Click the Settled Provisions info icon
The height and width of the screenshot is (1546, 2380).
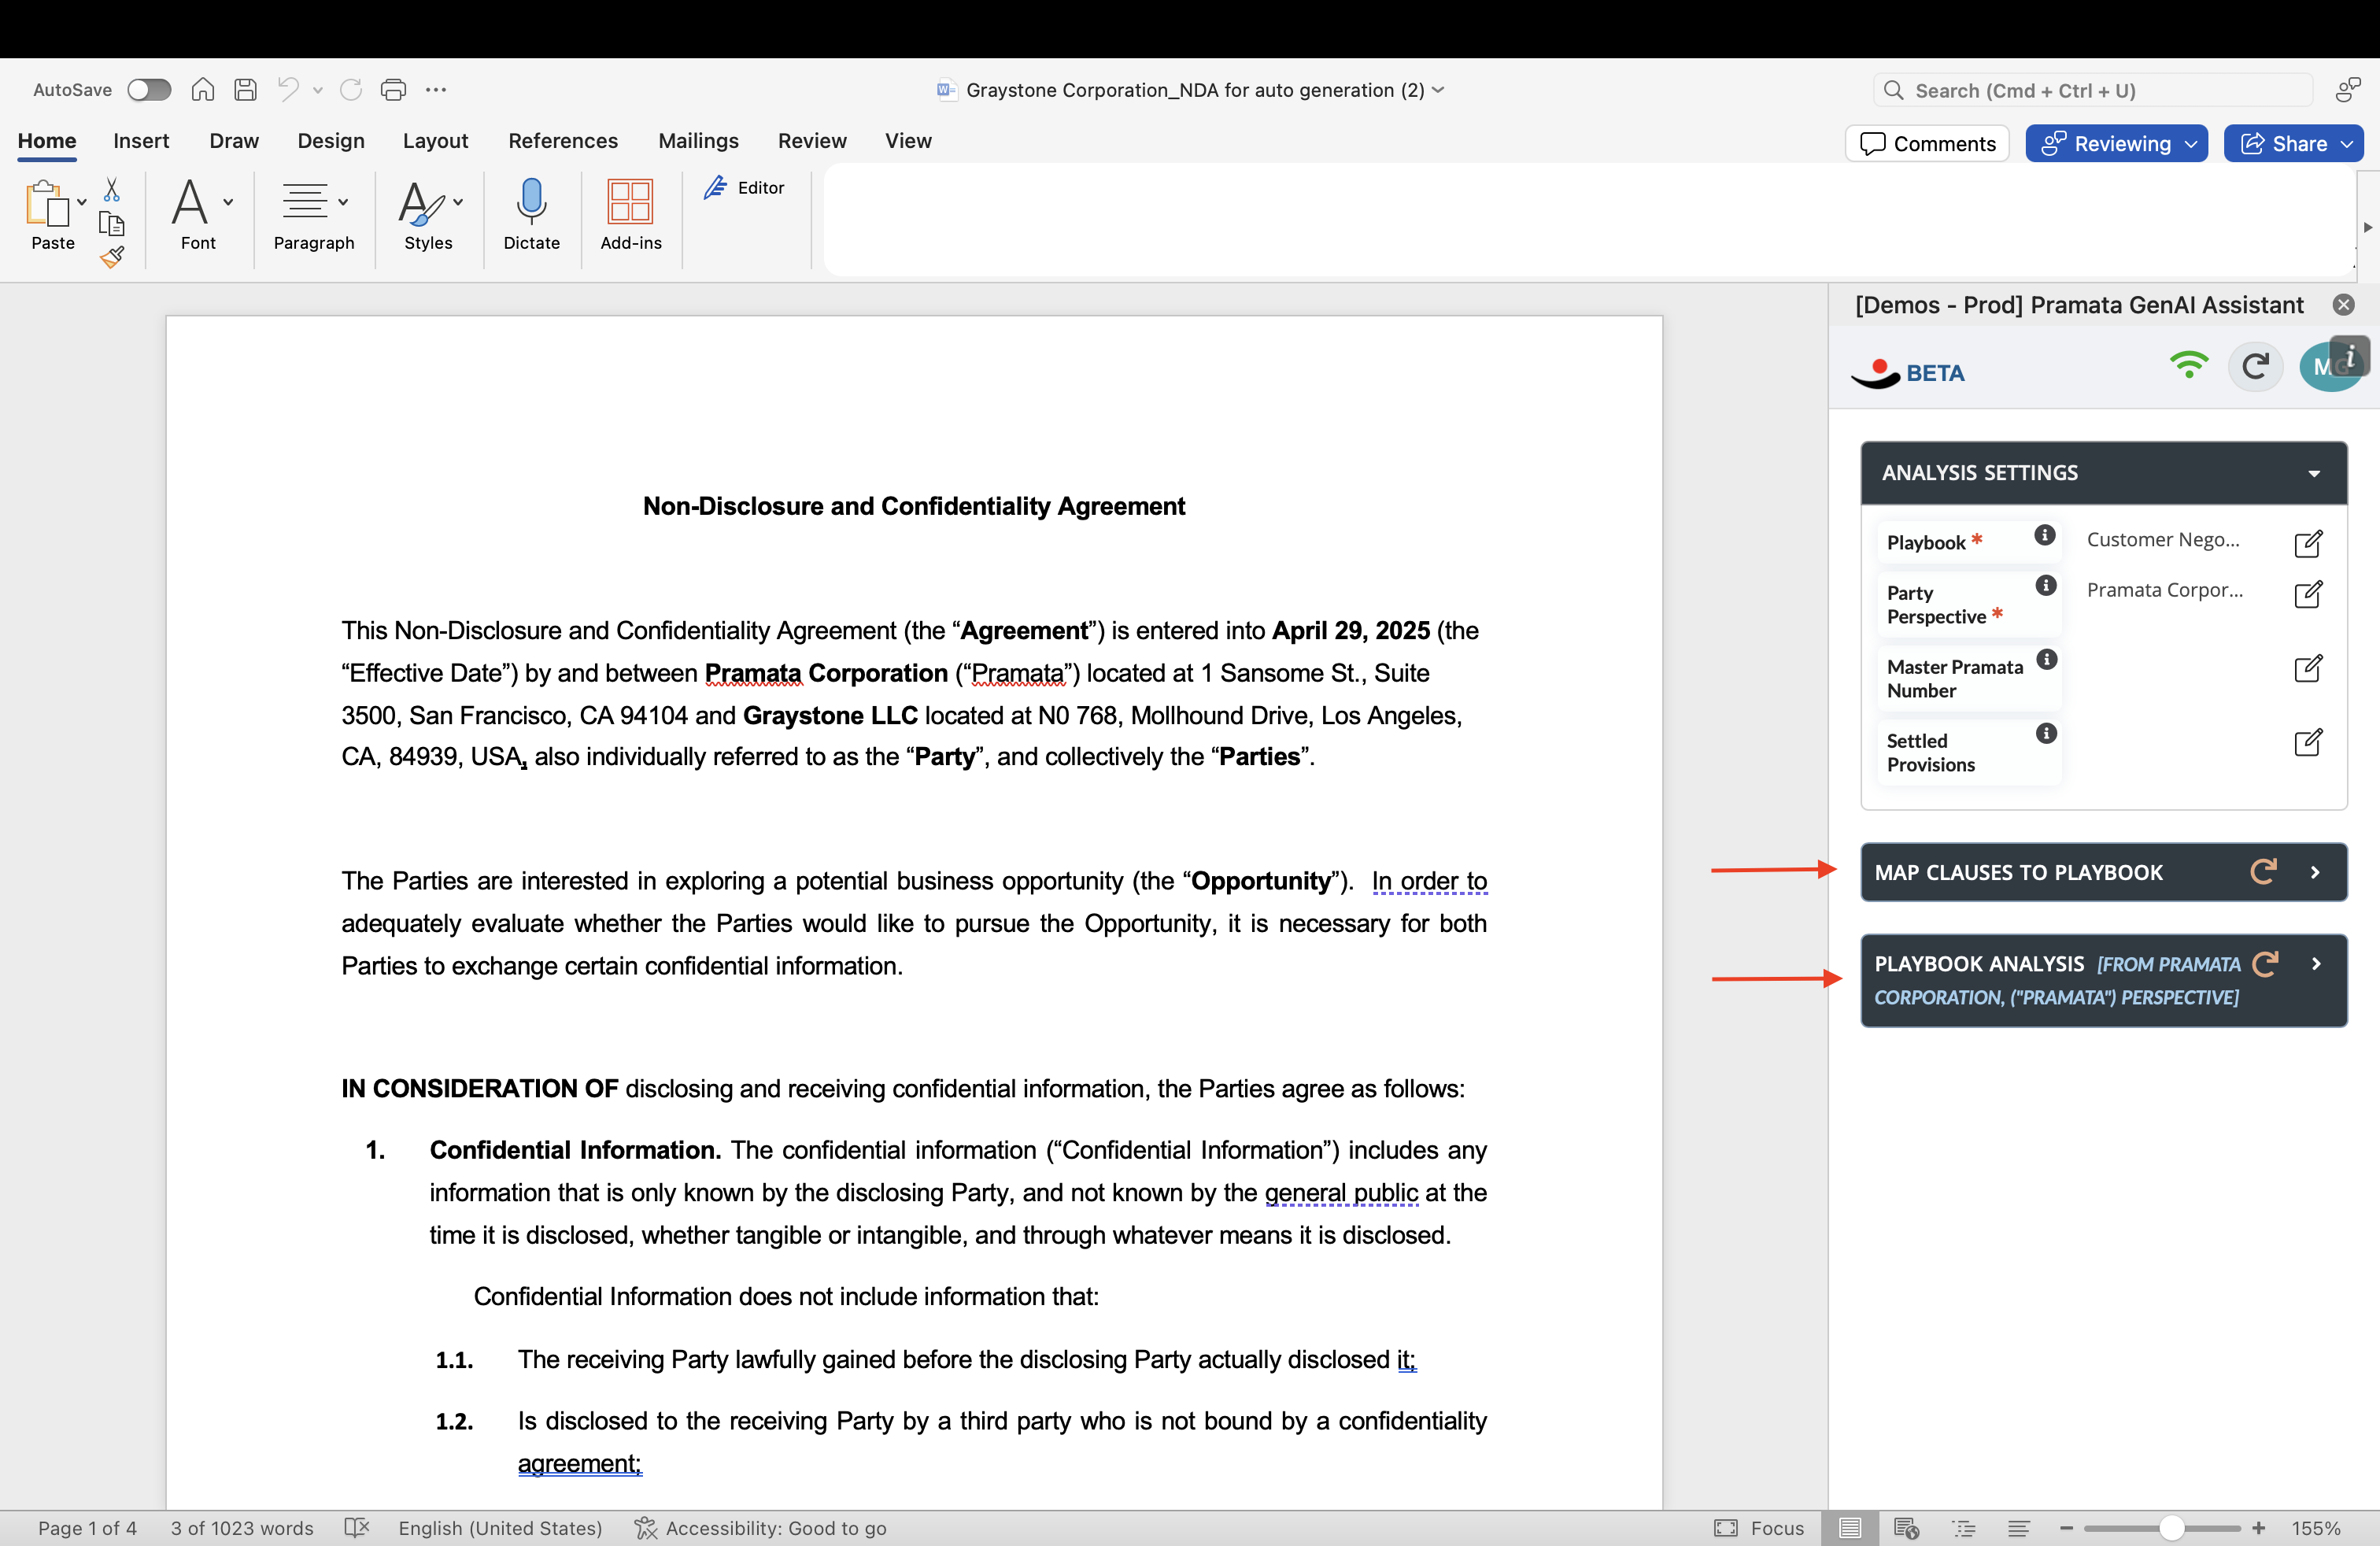(x=2047, y=734)
